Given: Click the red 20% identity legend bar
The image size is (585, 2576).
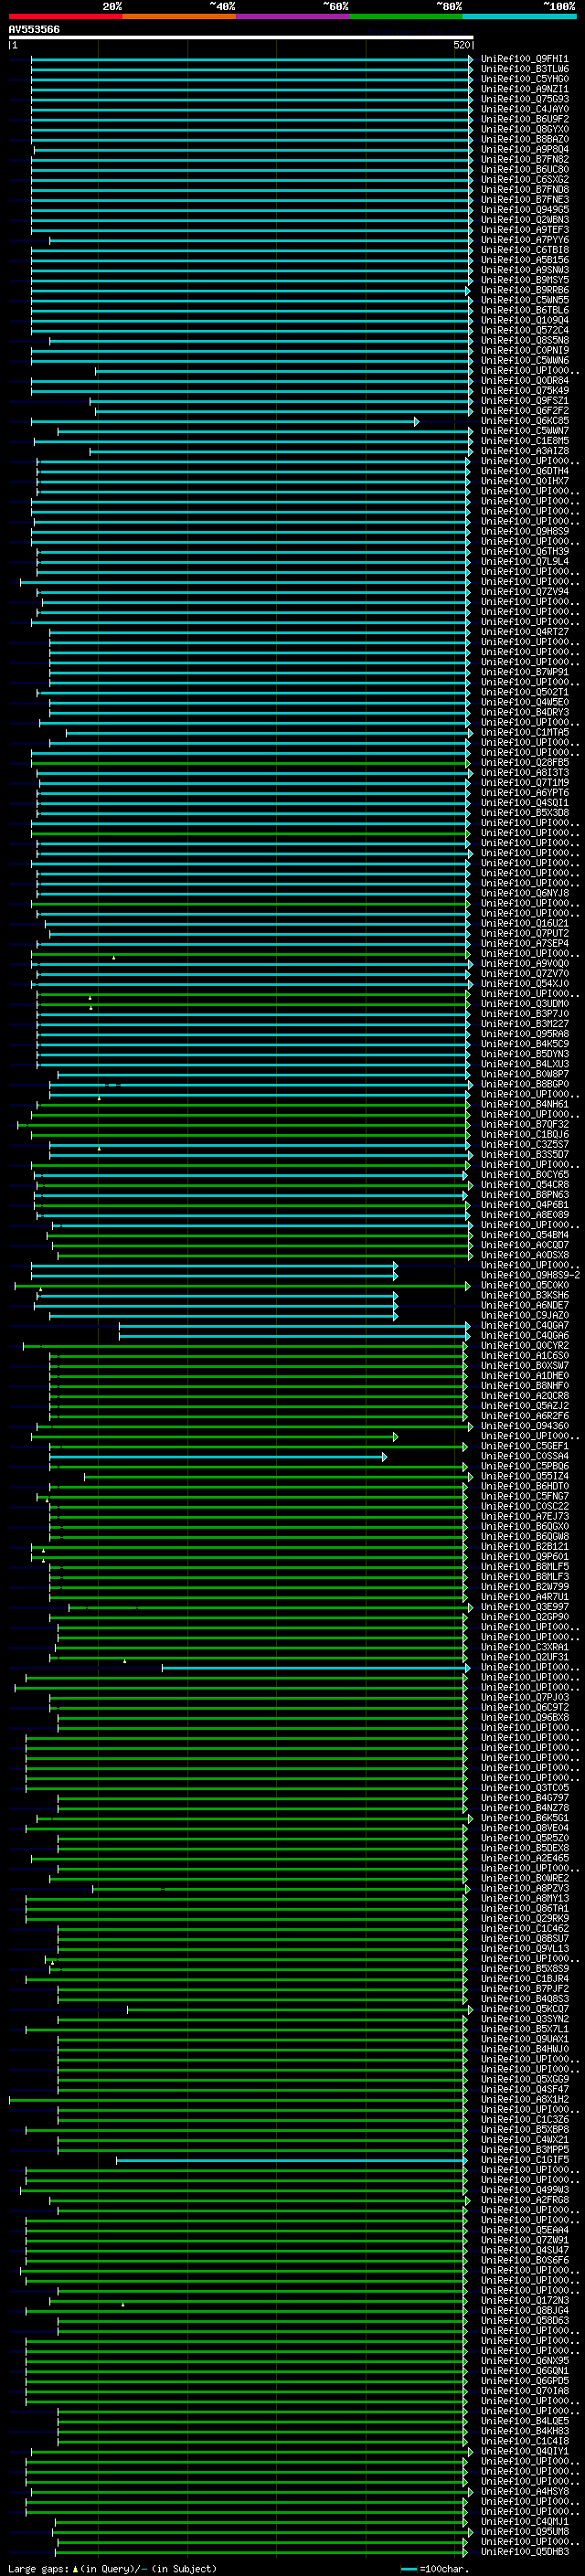Looking at the screenshot, I should pos(65,16).
